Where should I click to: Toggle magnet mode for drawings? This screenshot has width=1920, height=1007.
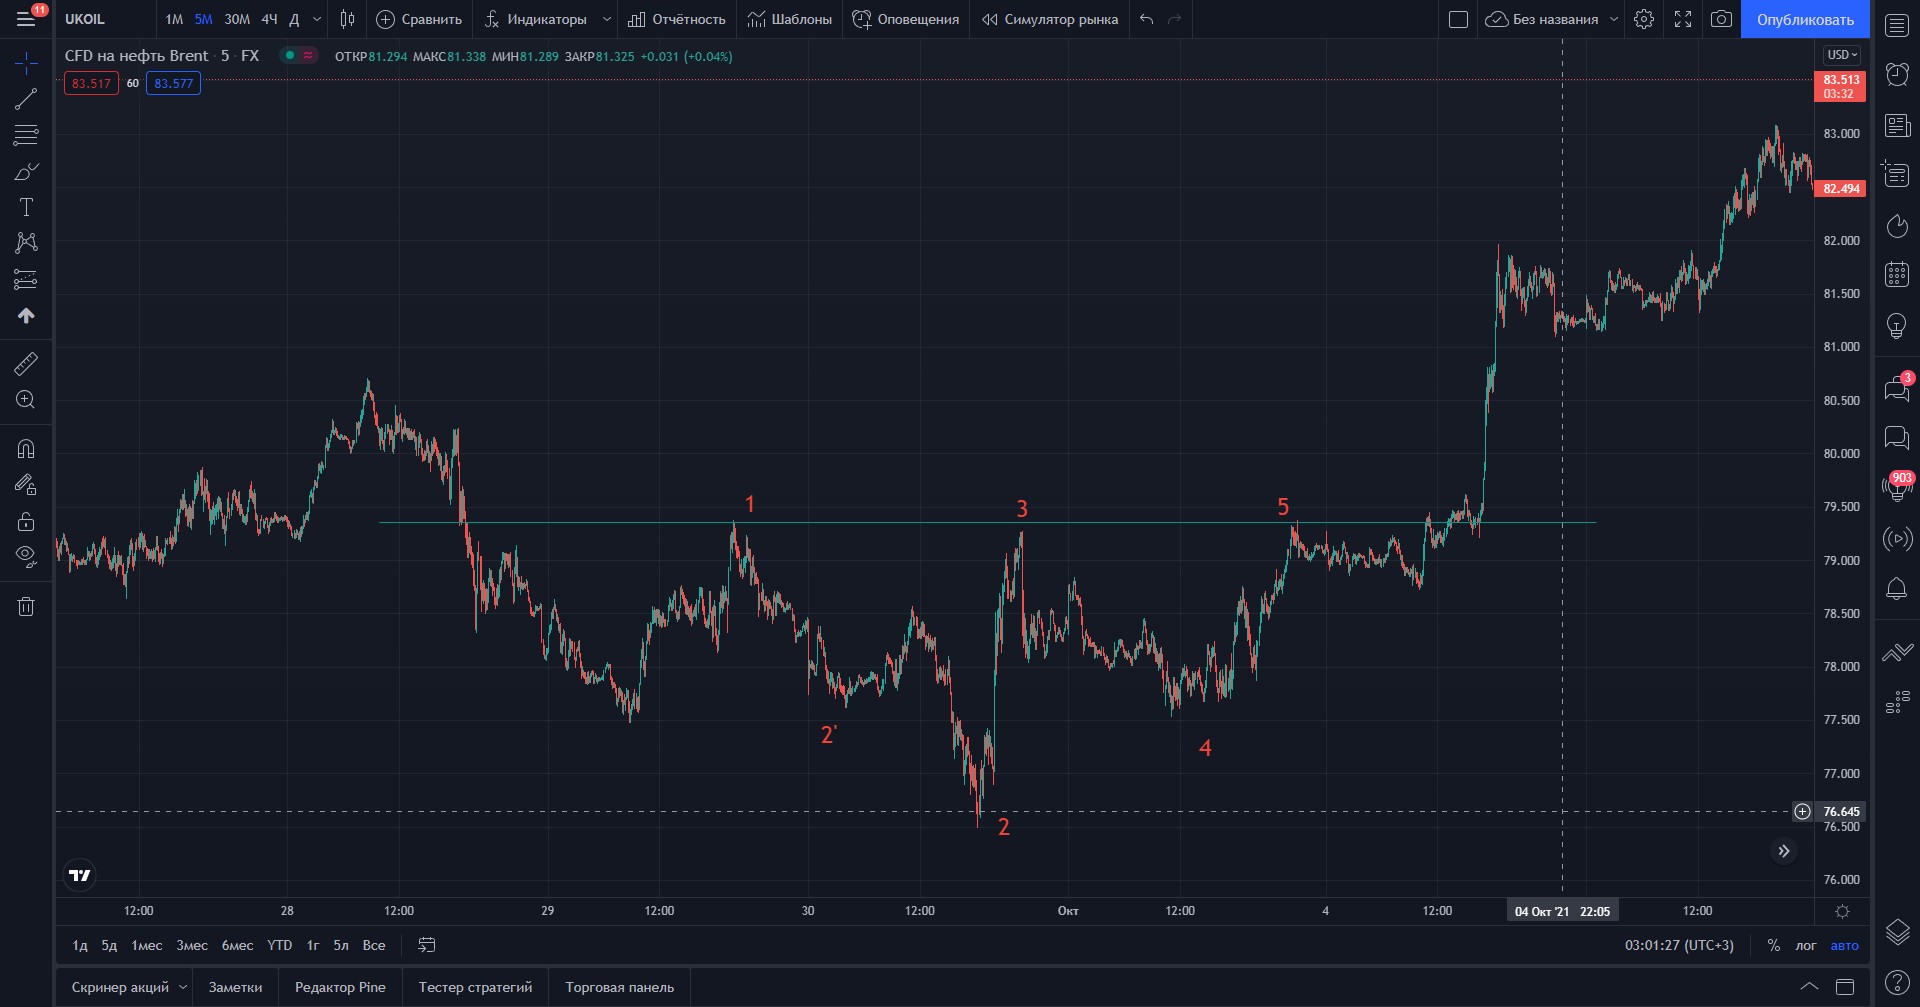click(x=26, y=448)
